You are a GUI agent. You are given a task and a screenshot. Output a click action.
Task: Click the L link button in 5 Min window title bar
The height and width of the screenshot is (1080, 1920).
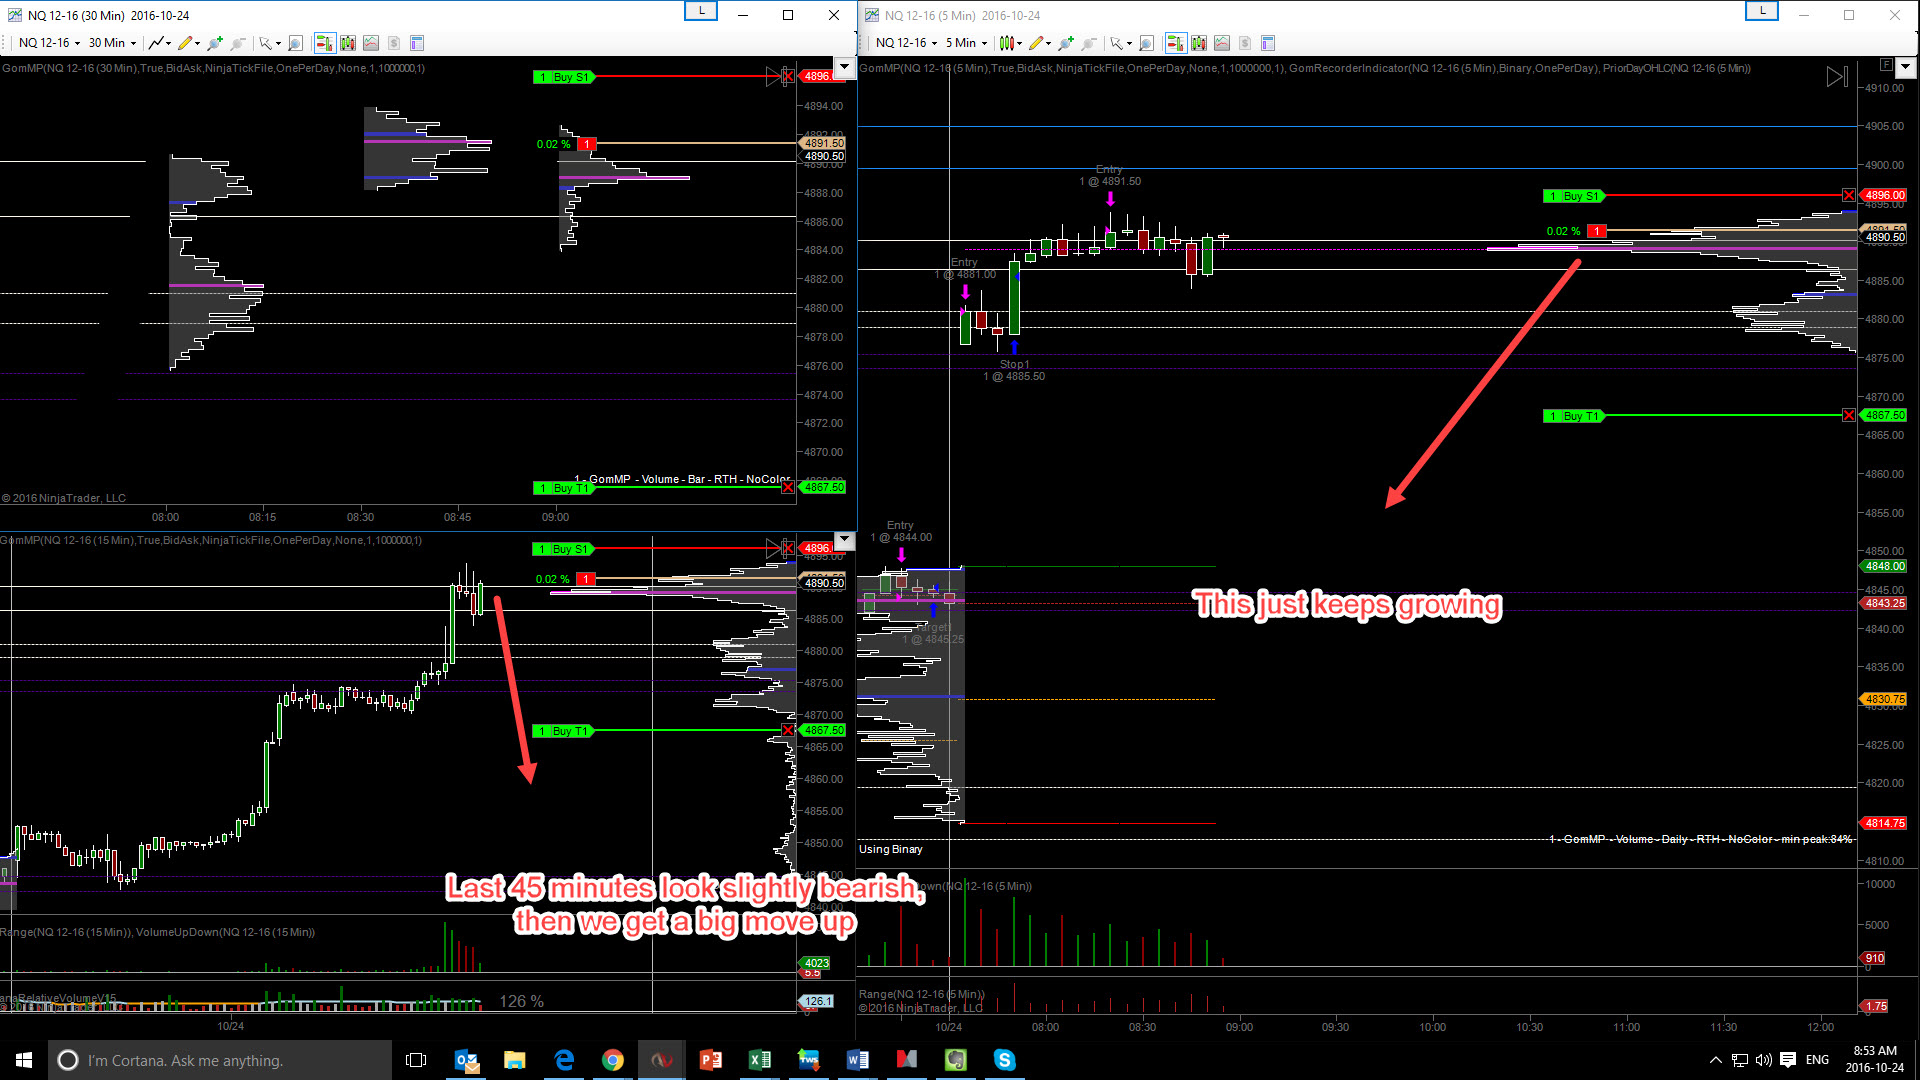(1762, 11)
